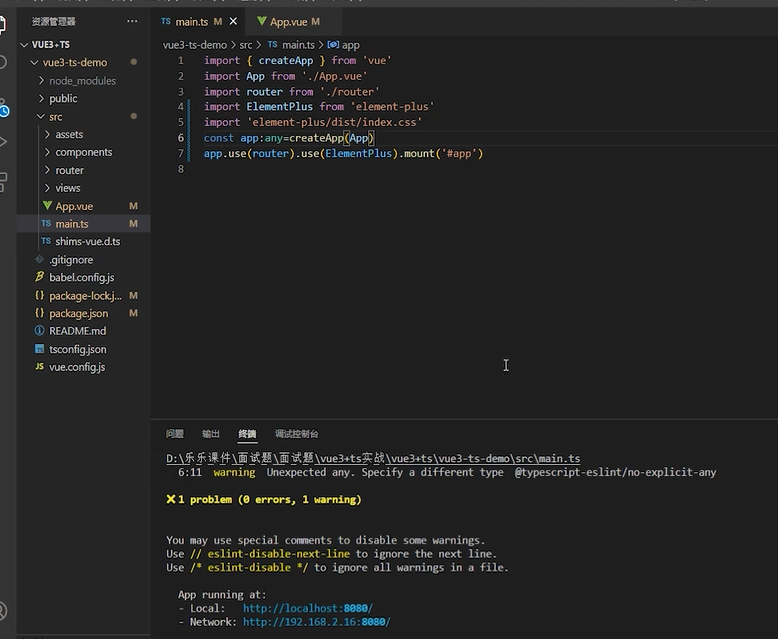Screen dimensions: 778x639
Task: Click src in the breadcrumb
Action: (246, 45)
